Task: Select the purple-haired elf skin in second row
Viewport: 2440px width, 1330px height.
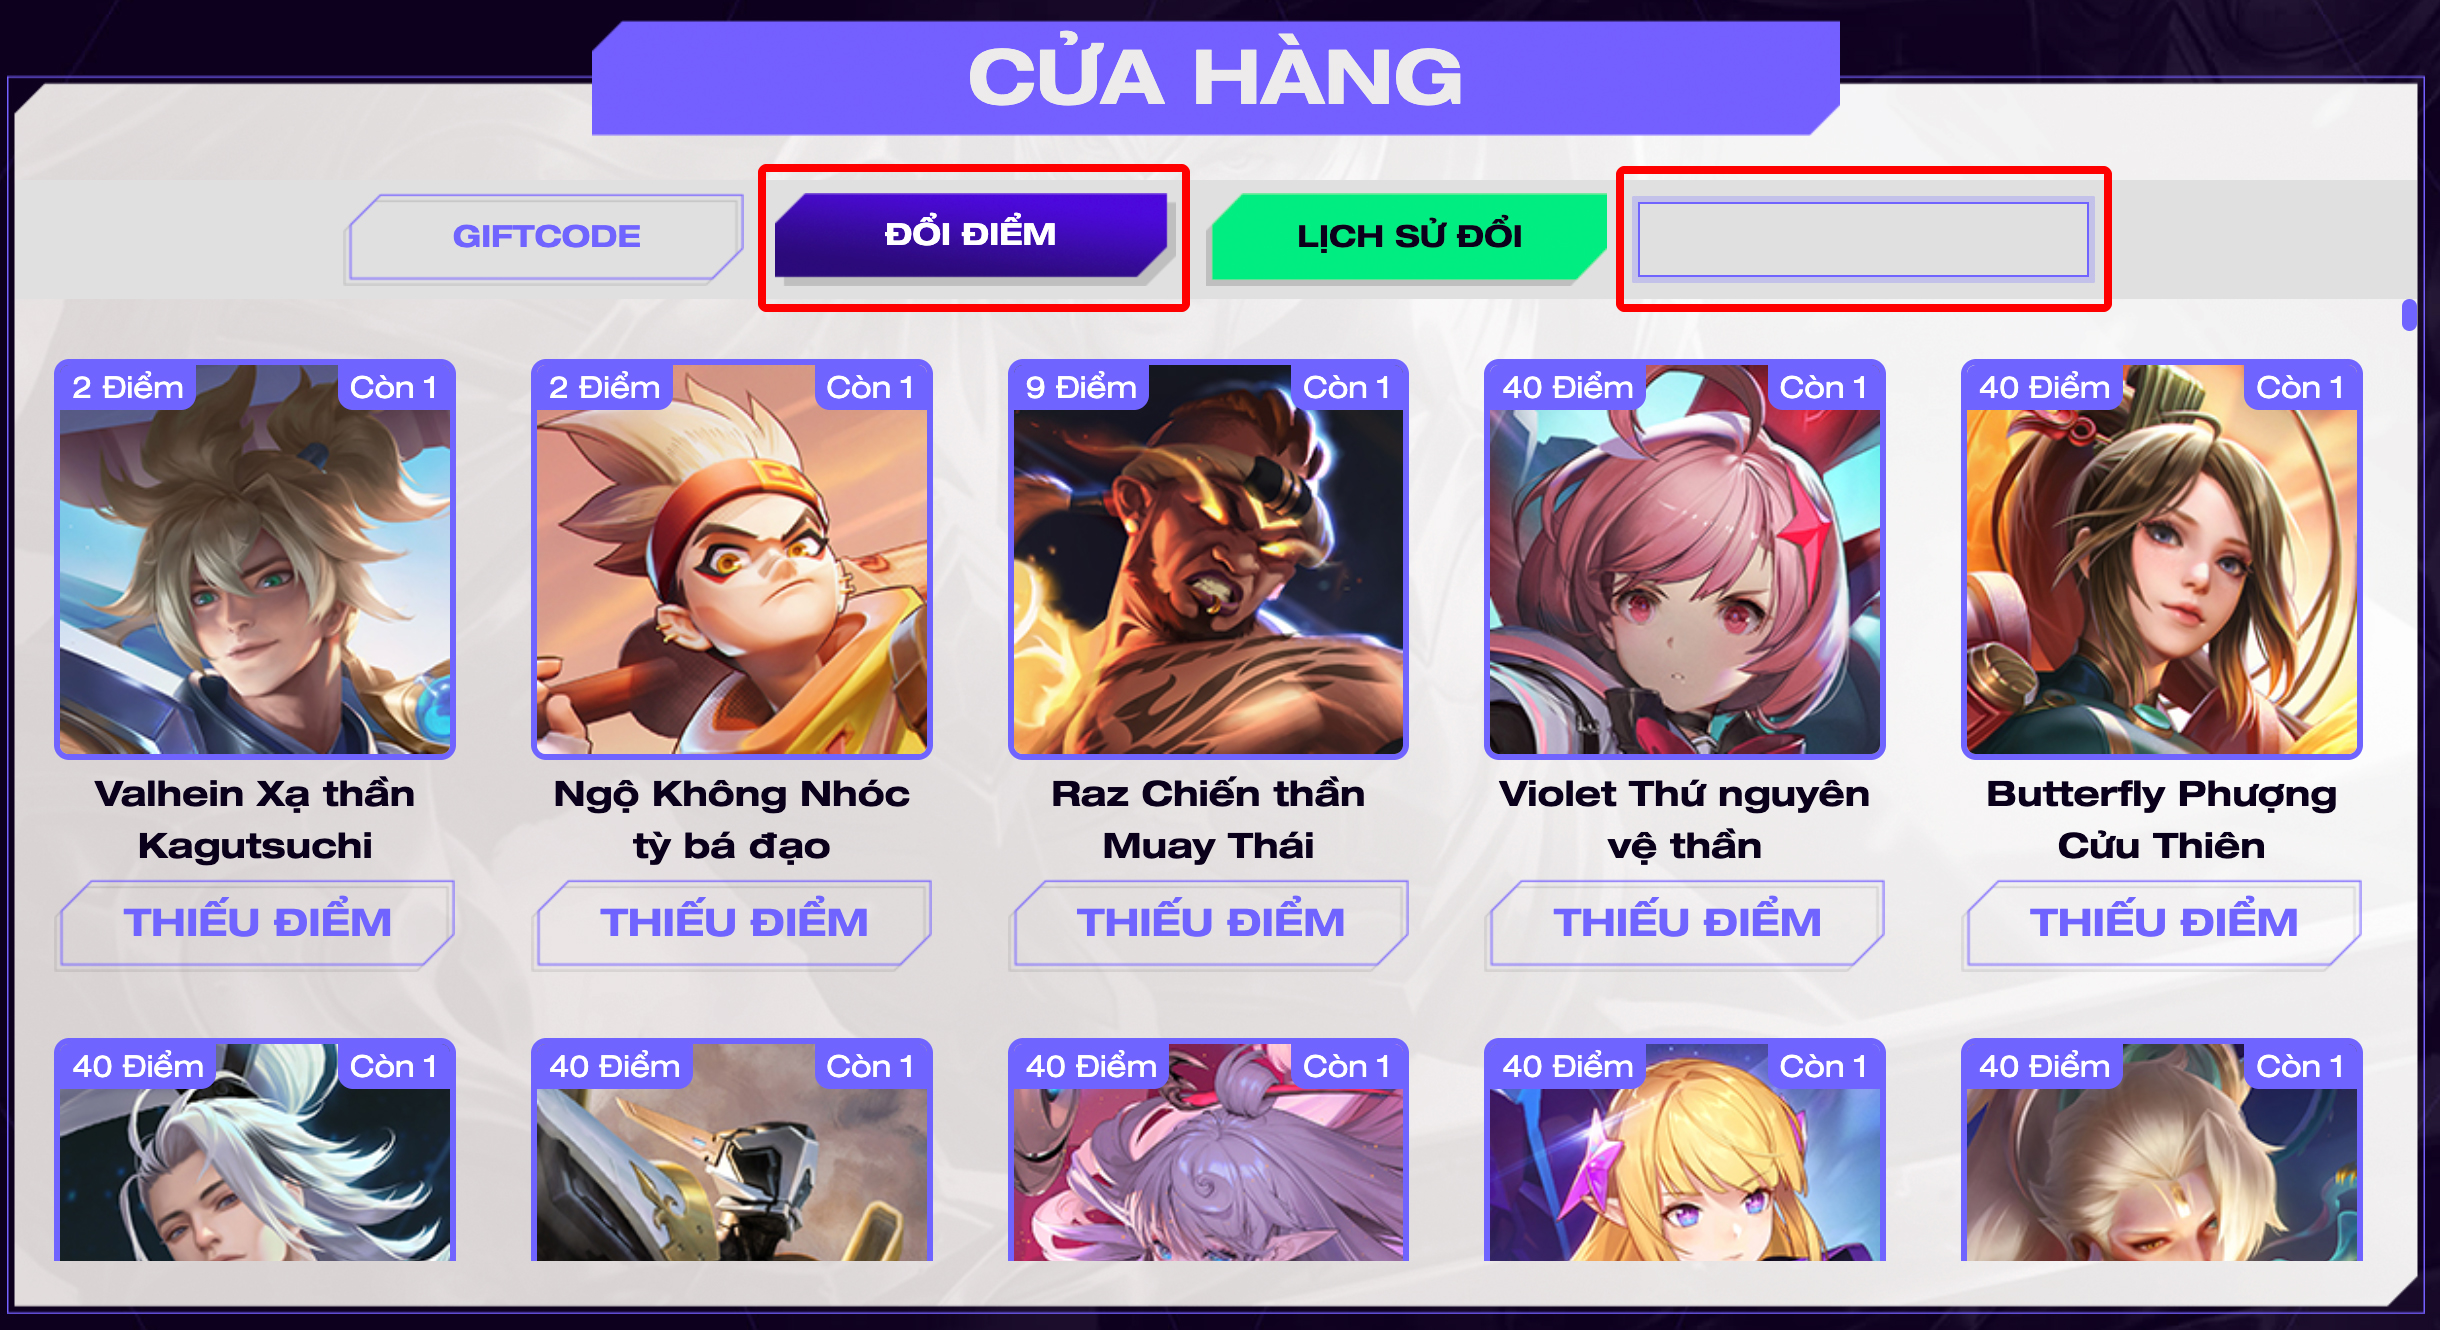Action: point(1208,1150)
